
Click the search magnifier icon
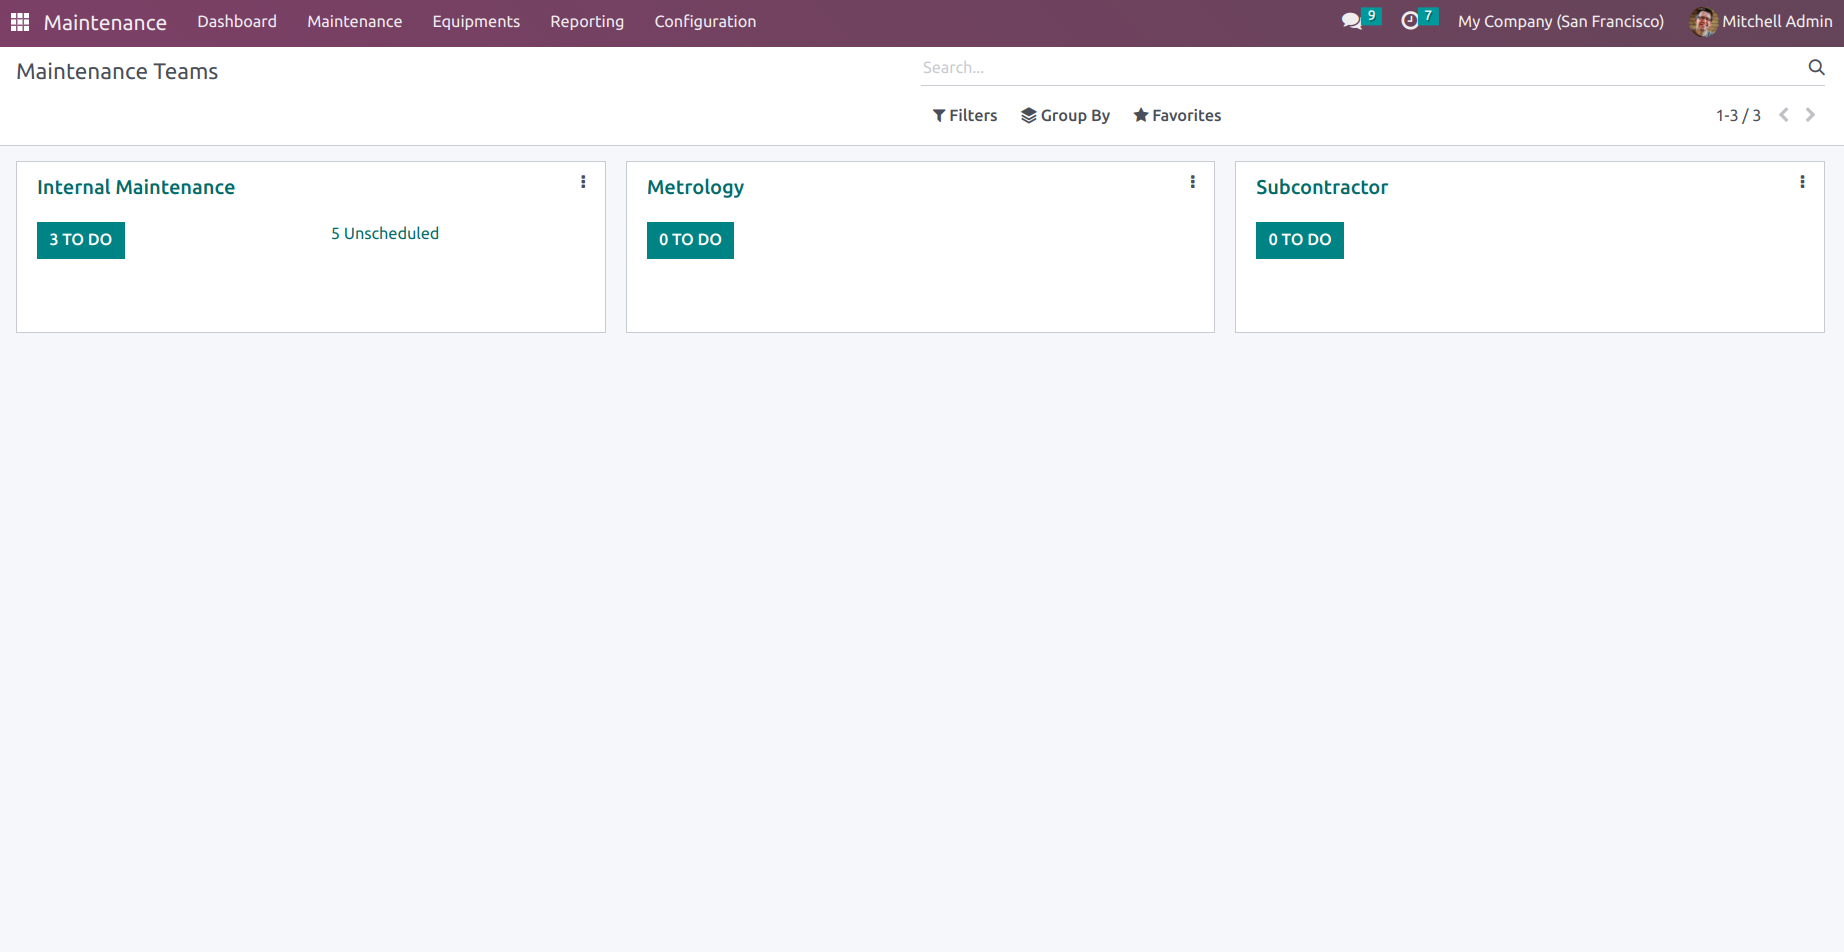(1817, 67)
